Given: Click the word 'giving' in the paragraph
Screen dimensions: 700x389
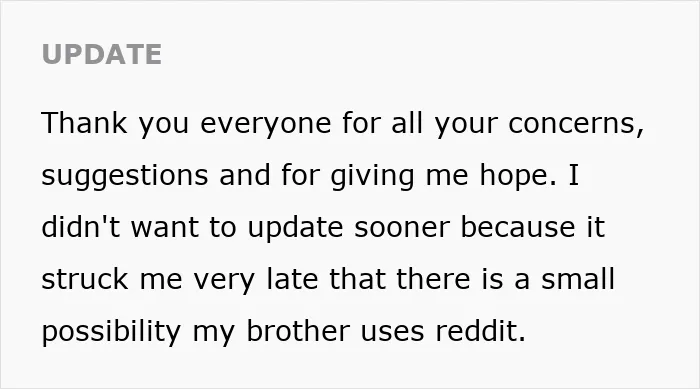Looking at the screenshot, I should click(372, 176).
